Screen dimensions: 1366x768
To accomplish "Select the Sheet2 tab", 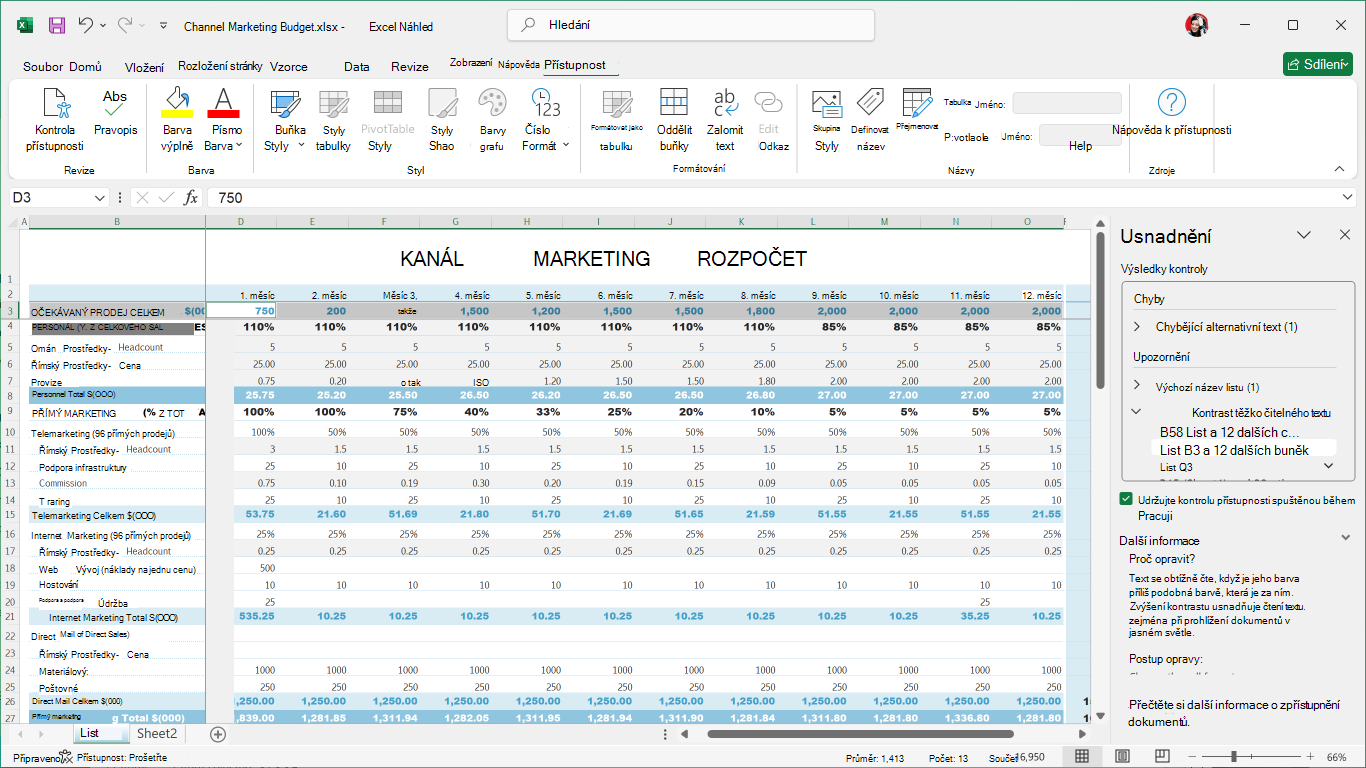I will point(157,734).
